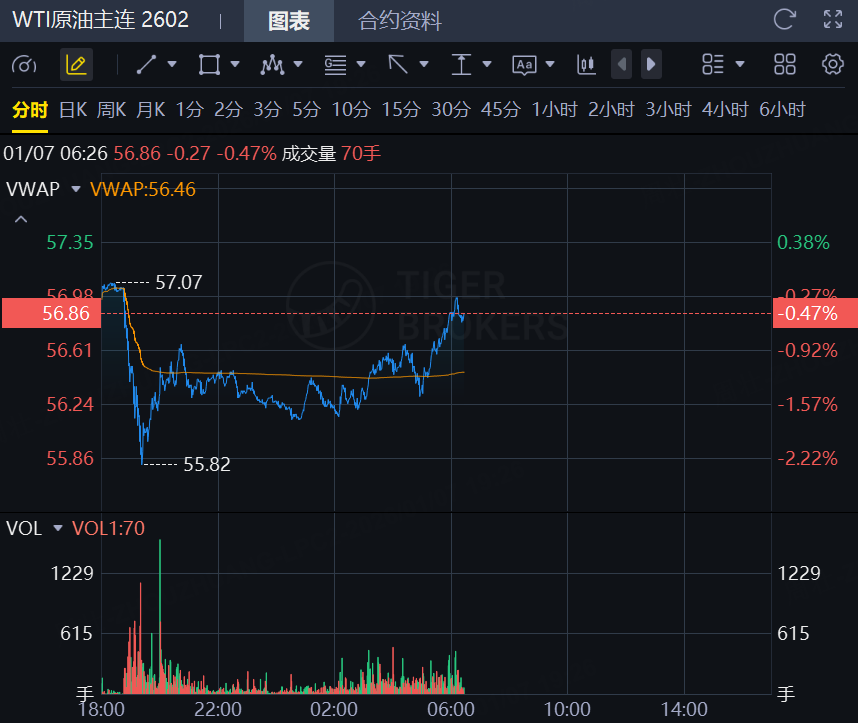Image resolution: width=858 pixels, height=723 pixels.
Task: Open chart settings gear icon
Action: tap(832, 65)
